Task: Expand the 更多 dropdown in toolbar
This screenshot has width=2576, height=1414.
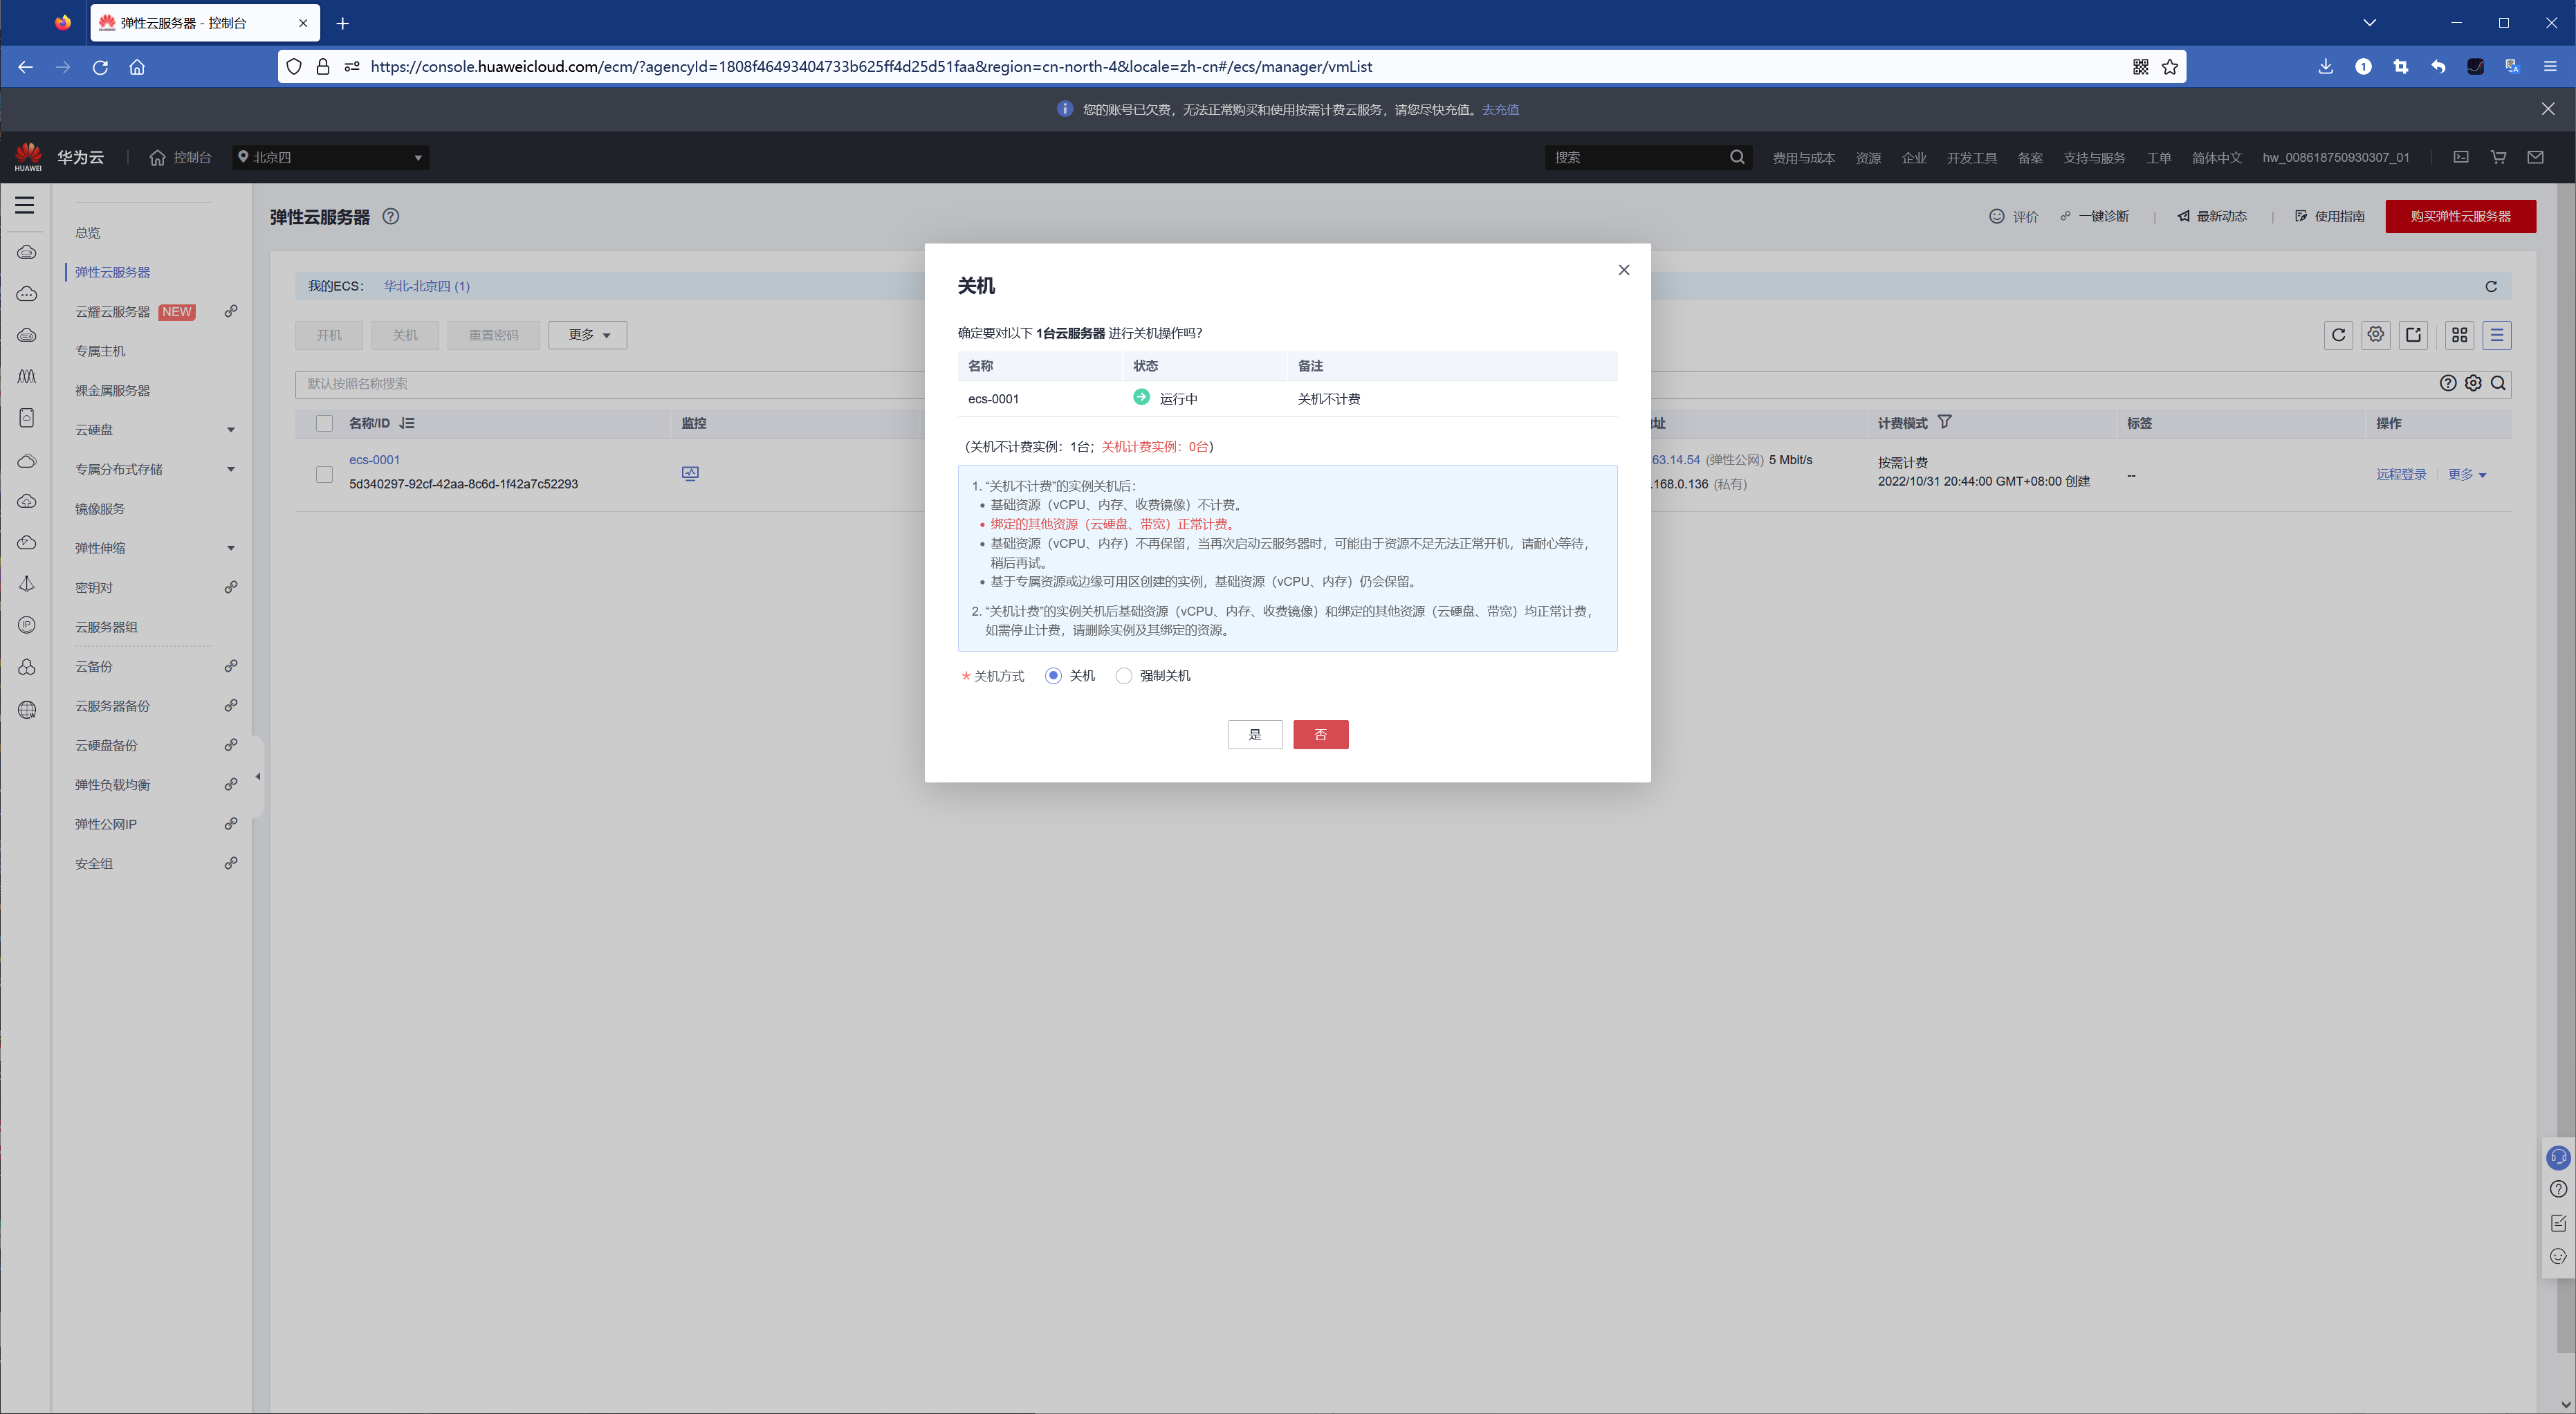Action: tap(588, 335)
